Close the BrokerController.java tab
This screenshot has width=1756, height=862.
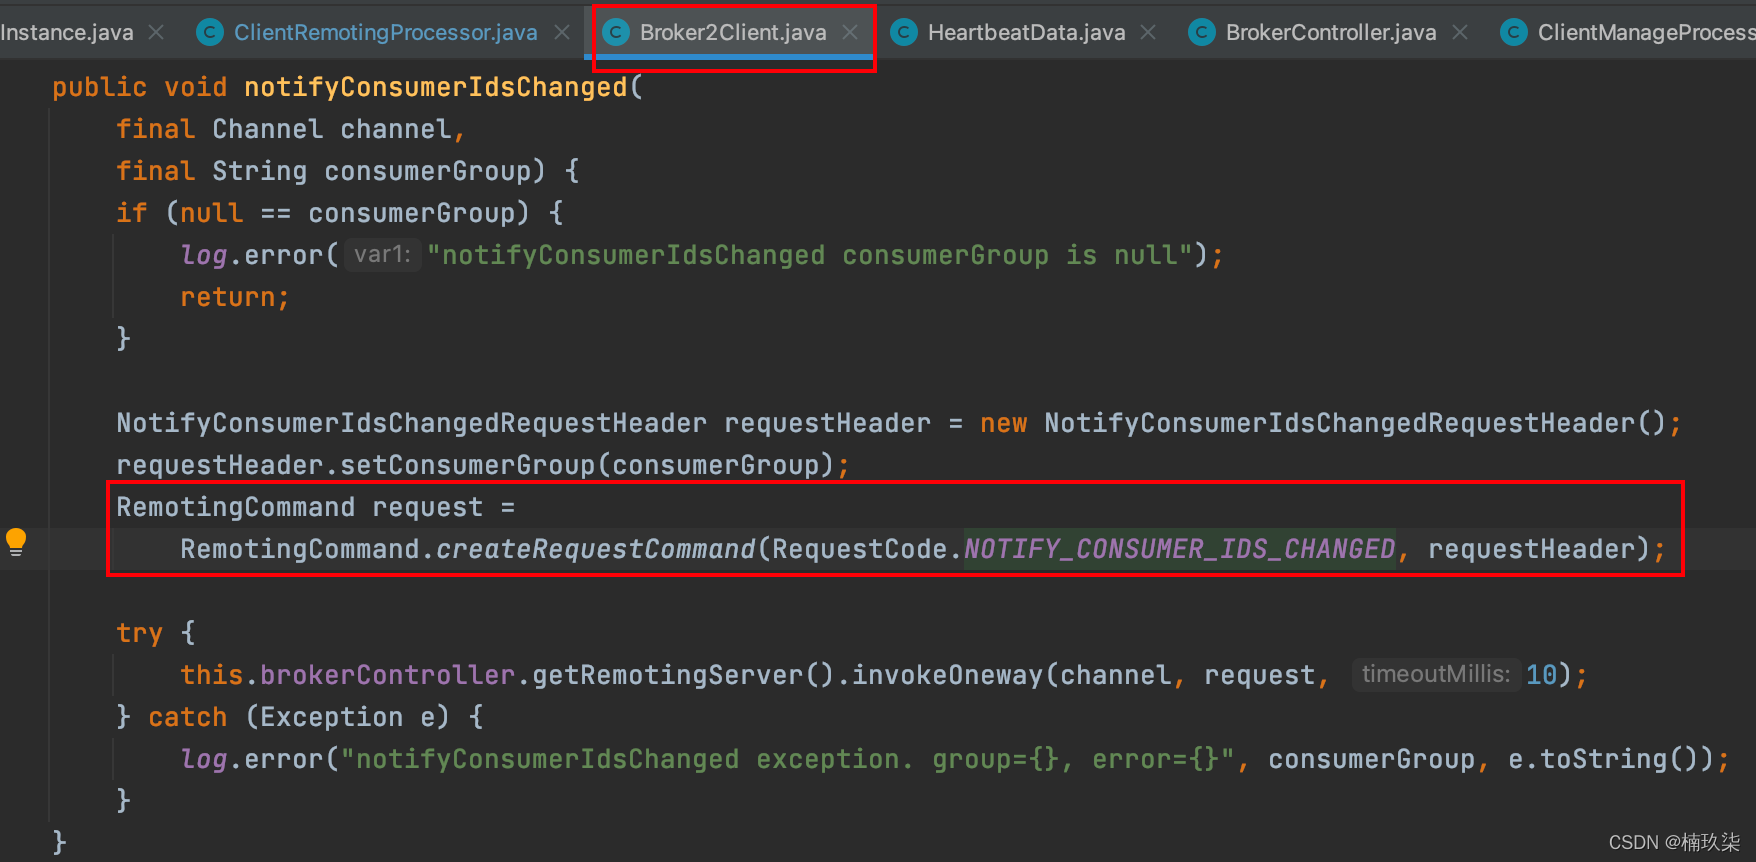point(1460,33)
